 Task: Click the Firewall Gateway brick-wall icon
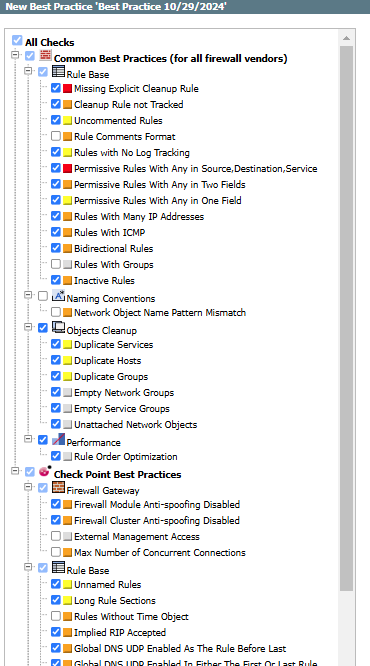[58, 487]
